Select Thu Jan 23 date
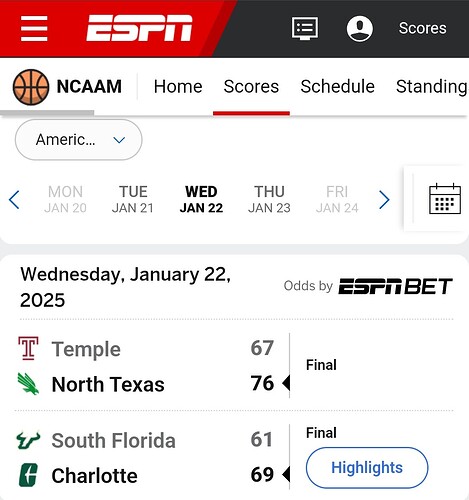The height and width of the screenshot is (500, 469). click(269, 199)
